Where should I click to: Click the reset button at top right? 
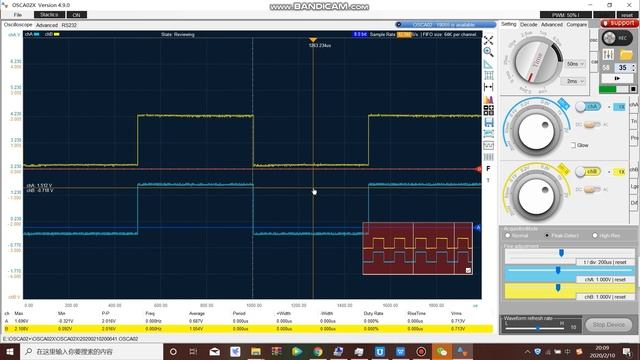click(x=627, y=15)
